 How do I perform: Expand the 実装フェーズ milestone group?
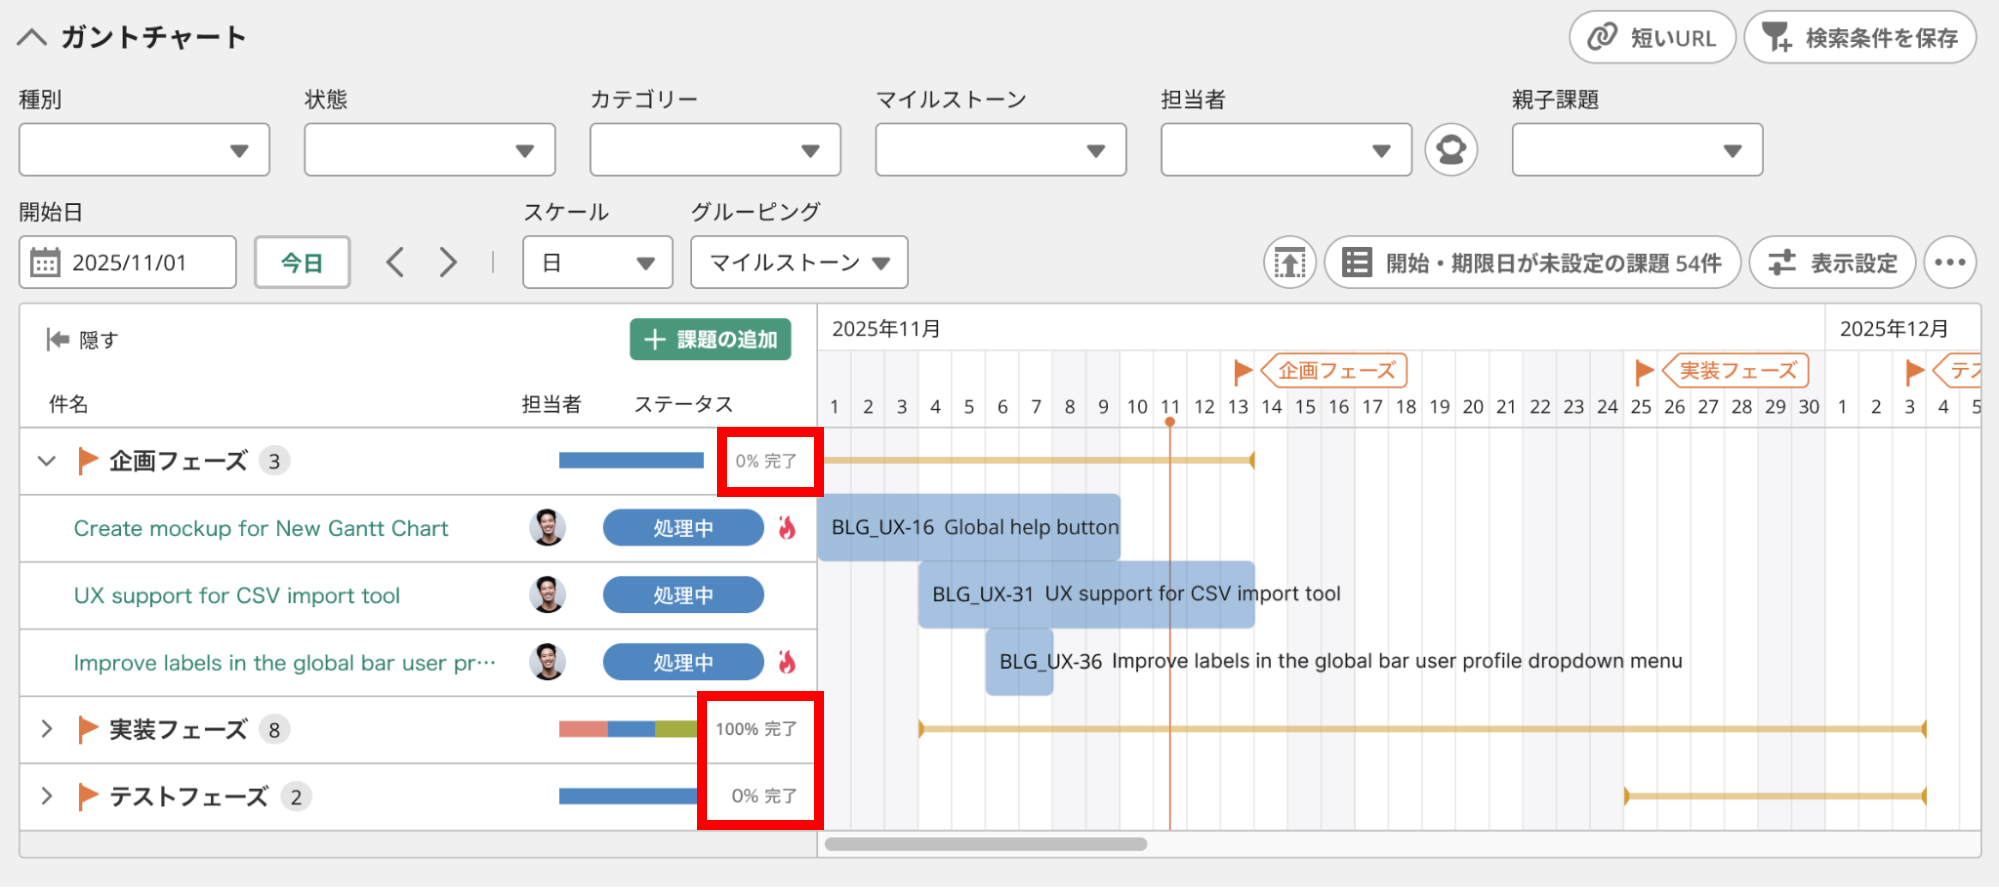point(46,729)
